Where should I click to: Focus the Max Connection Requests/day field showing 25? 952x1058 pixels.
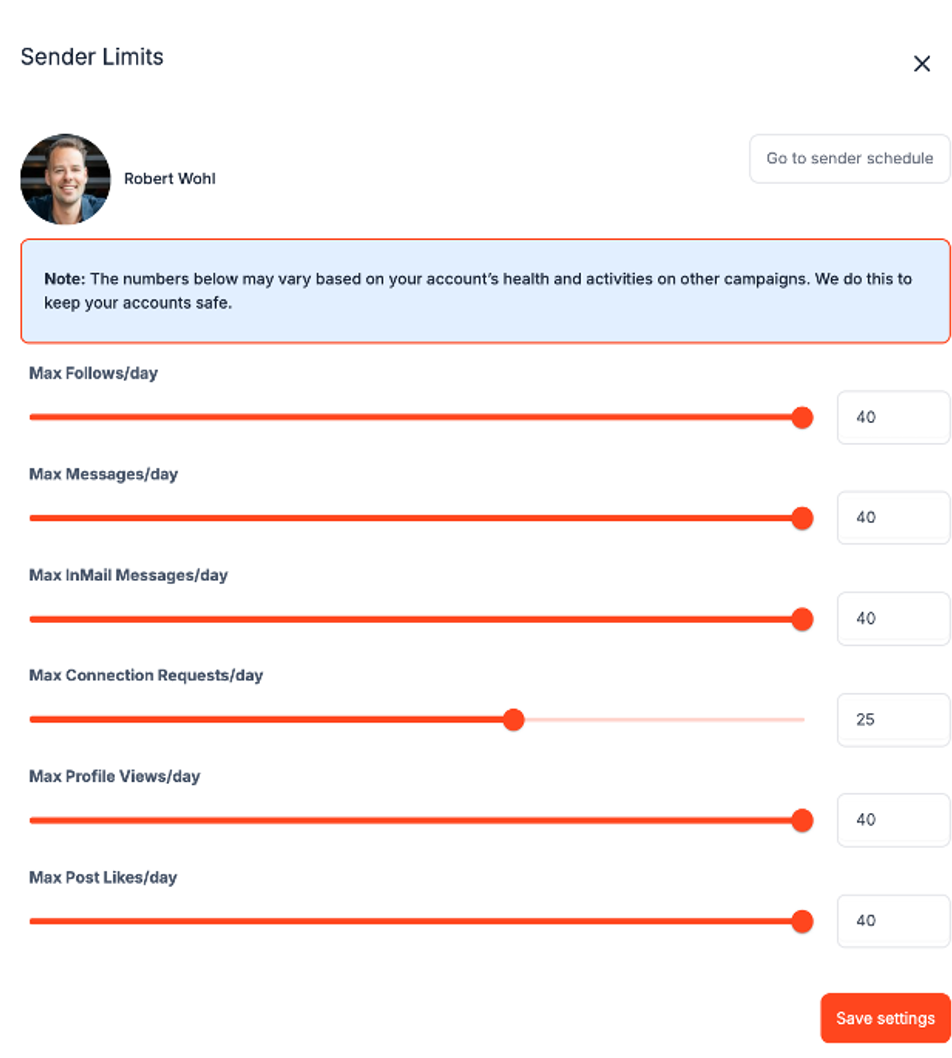[x=892, y=719]
